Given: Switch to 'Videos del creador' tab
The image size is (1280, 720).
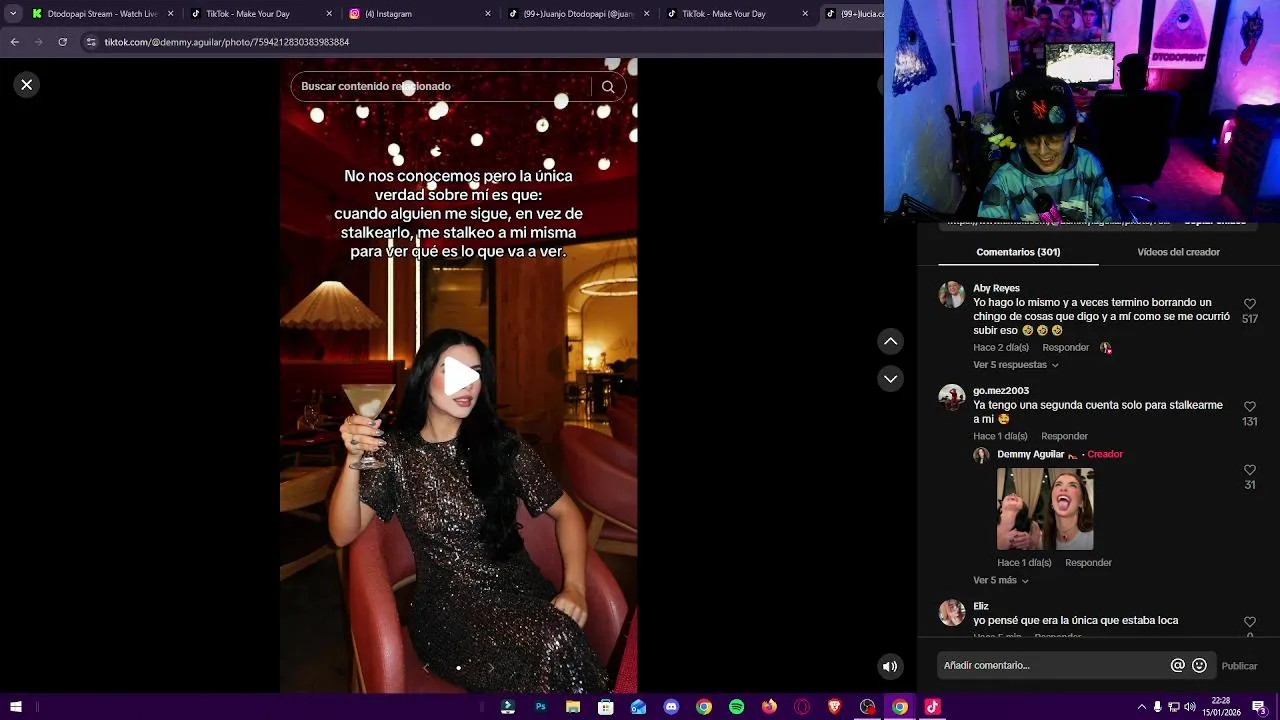Looking at the screenshot, I should [1178, 252].
